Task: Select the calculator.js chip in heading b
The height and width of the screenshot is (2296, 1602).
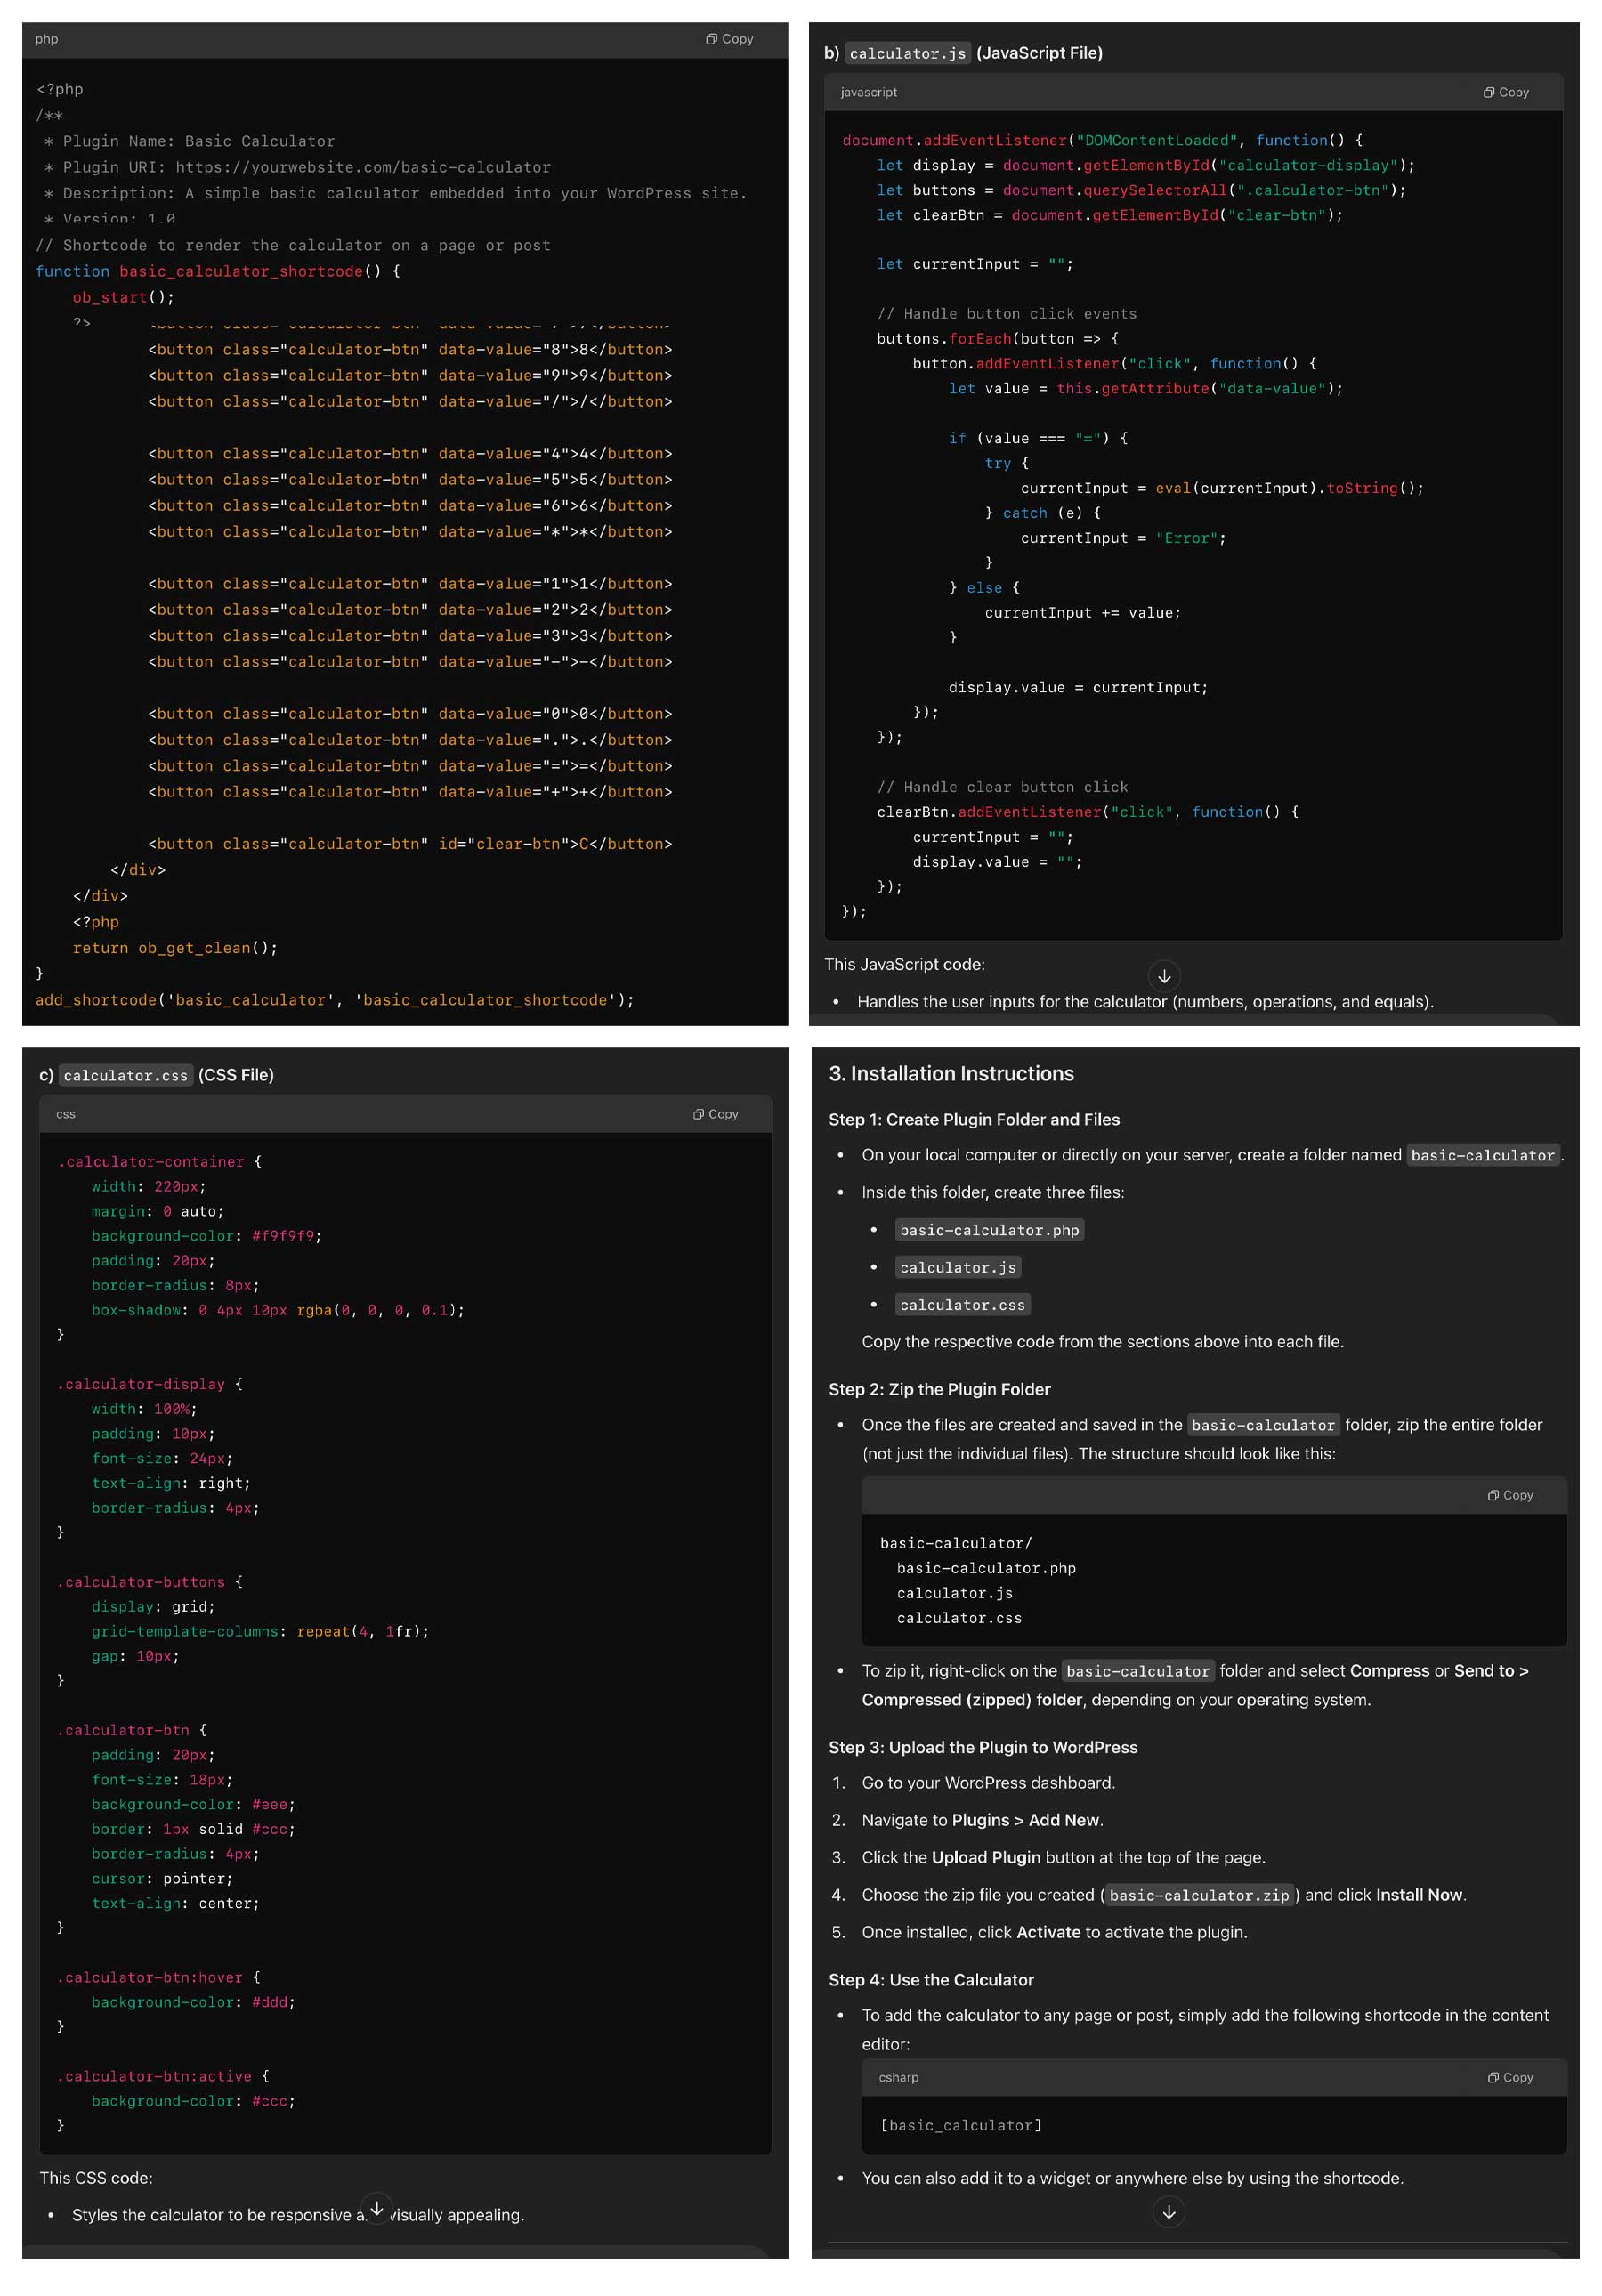Action: (x=907, y=53)
